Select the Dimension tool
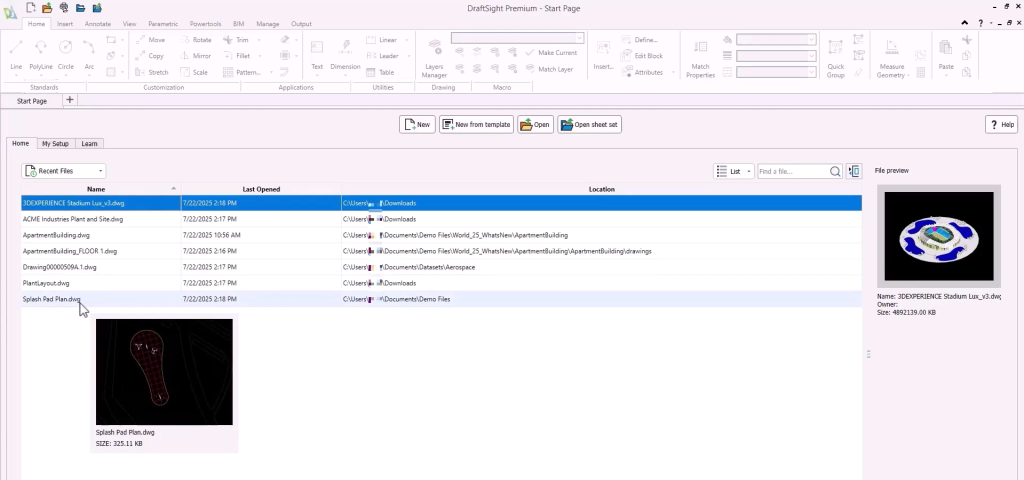 click(x=345, y=55)
